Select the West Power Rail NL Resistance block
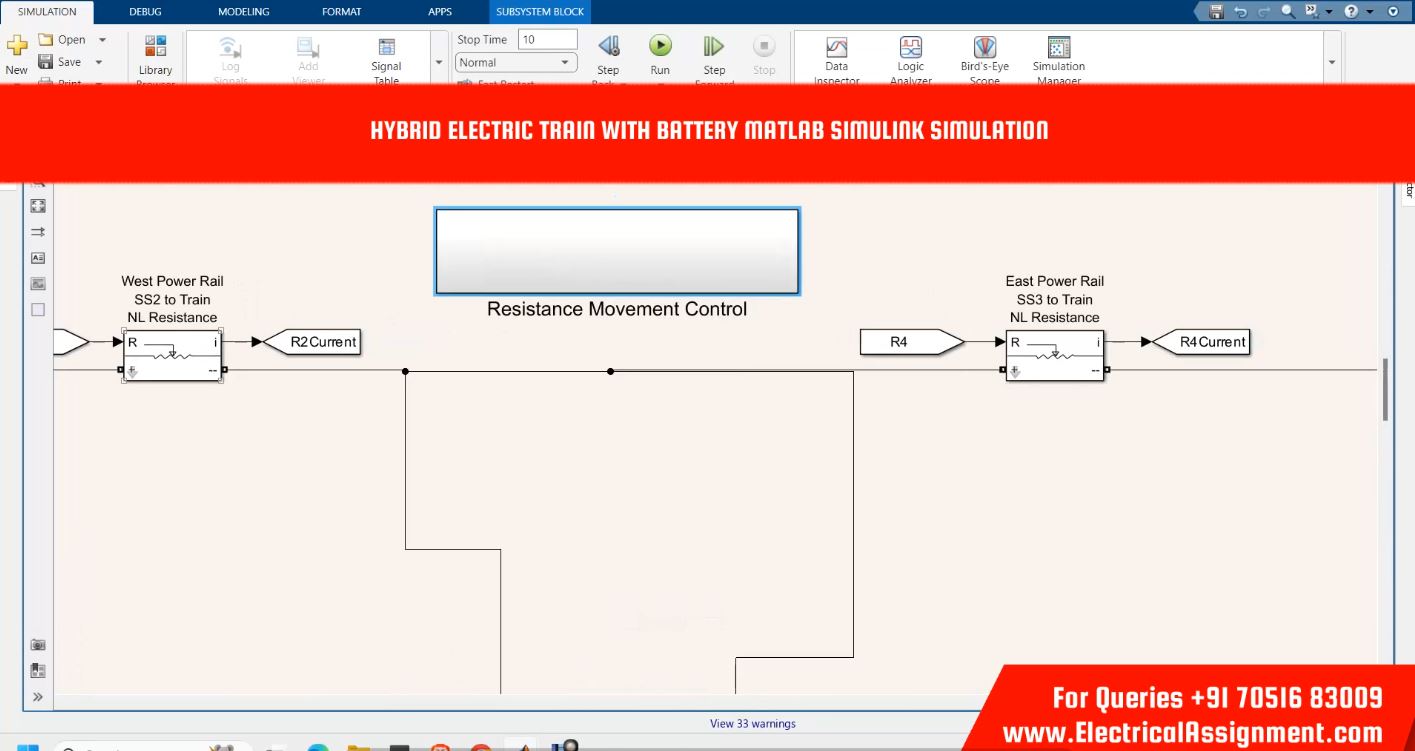Viewport: 1415px width, 751px height. [172, 357]
